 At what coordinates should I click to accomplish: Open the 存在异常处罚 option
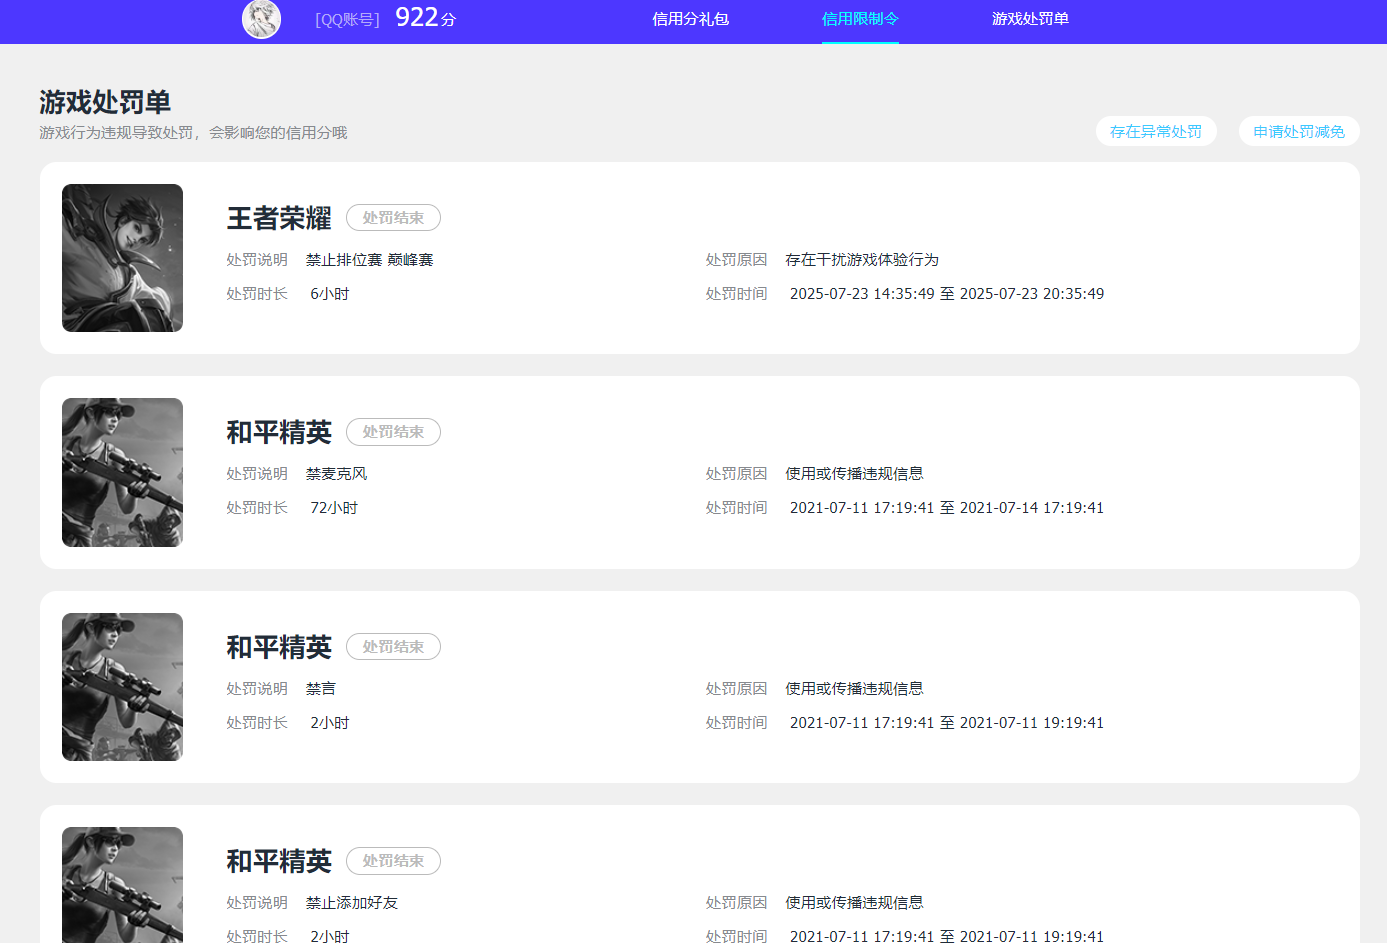(1156, 130)
